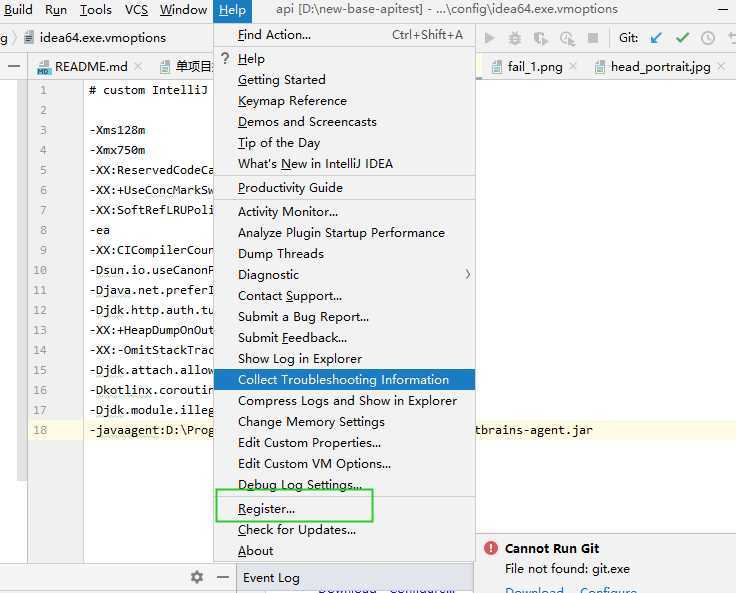
Task: Click the Profiler run icon in toolbar
Action: click(x=567, y=39)
